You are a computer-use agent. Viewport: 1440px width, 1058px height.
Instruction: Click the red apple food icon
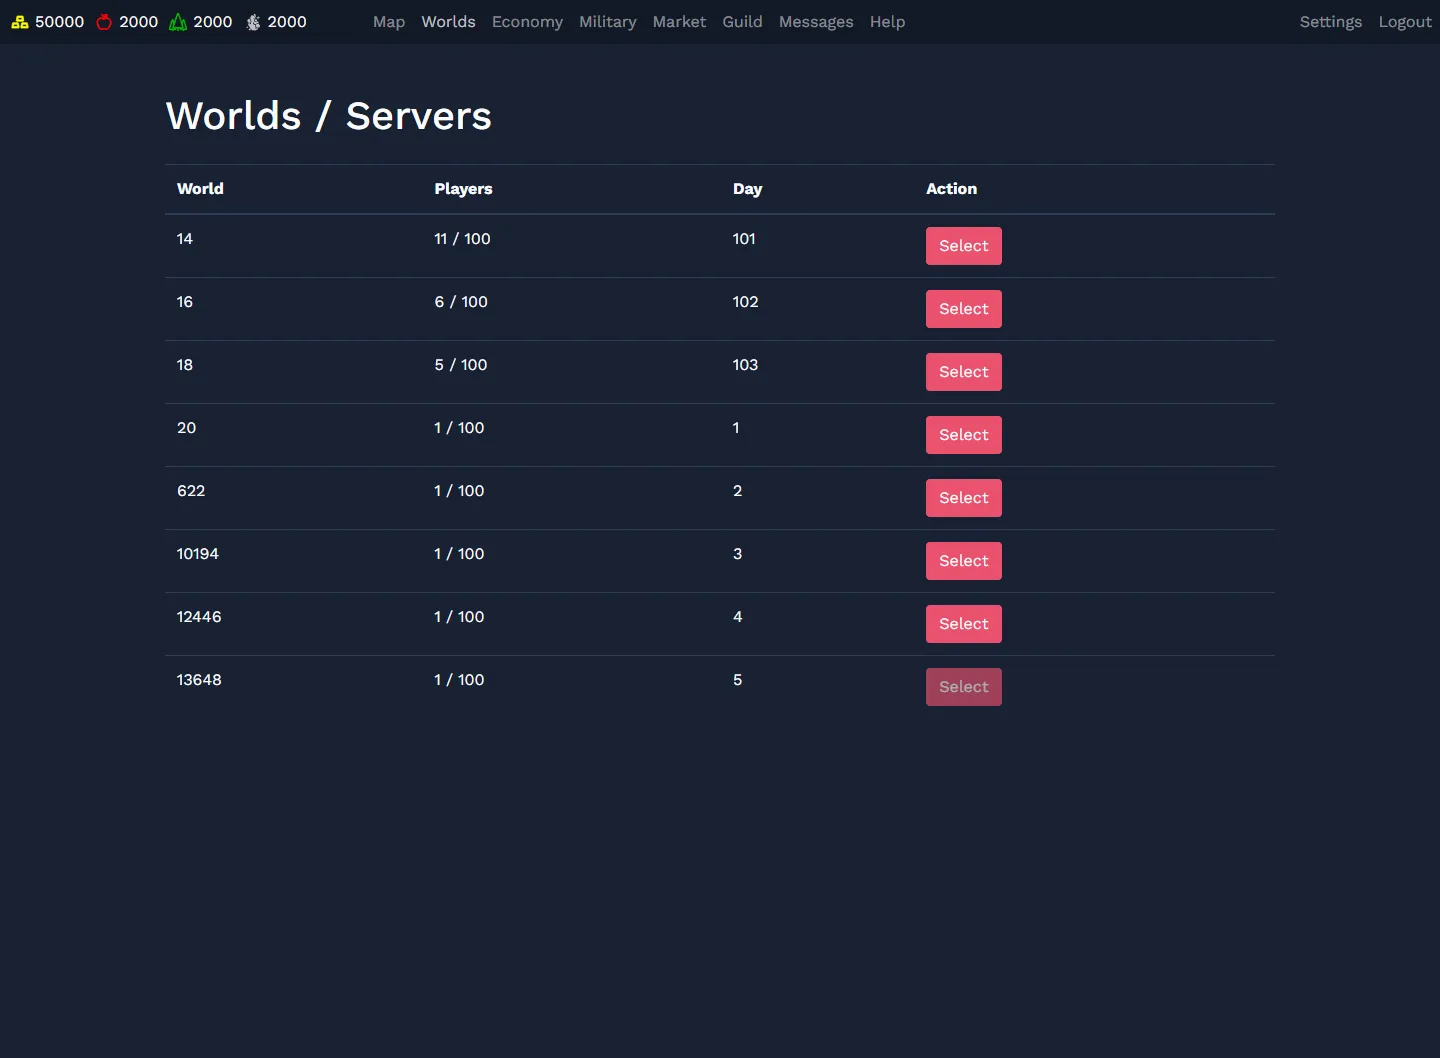coord(104,22)
